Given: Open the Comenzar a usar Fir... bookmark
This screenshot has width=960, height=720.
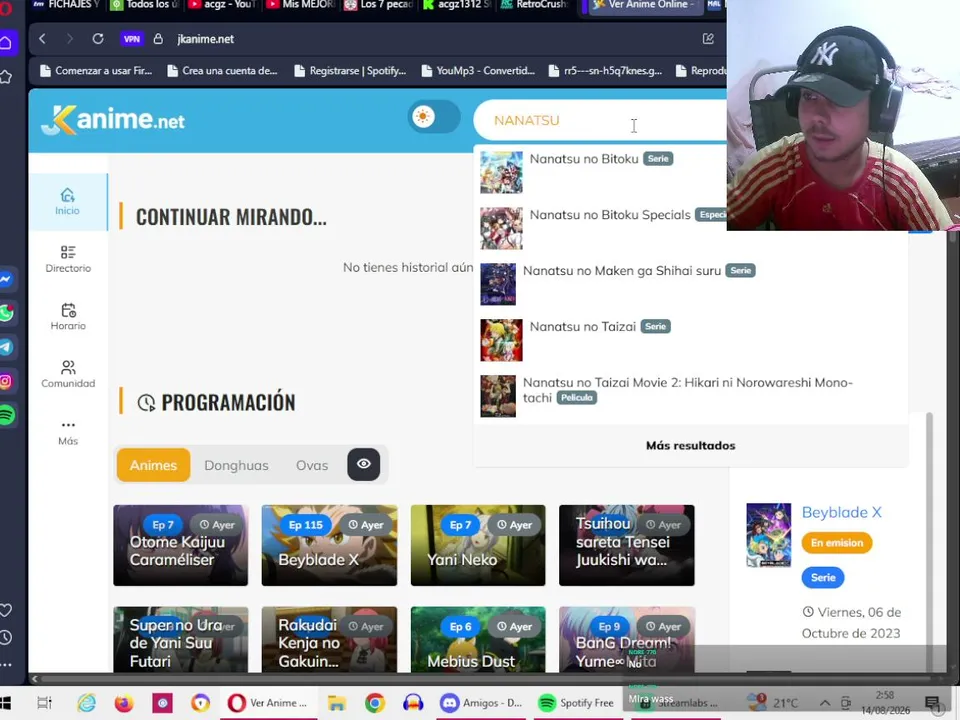Looking at the screenshot, I should point(96,71).
